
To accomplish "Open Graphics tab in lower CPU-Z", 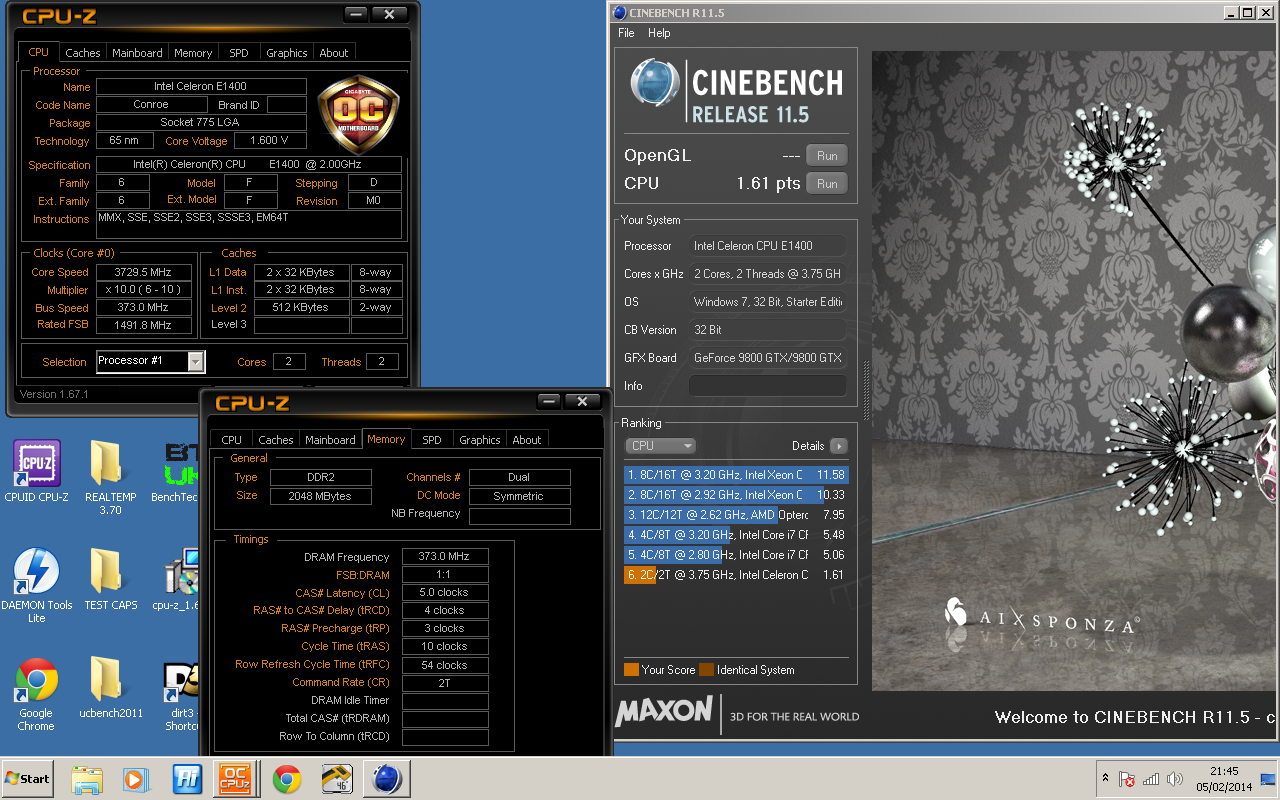I will [480, 440].
